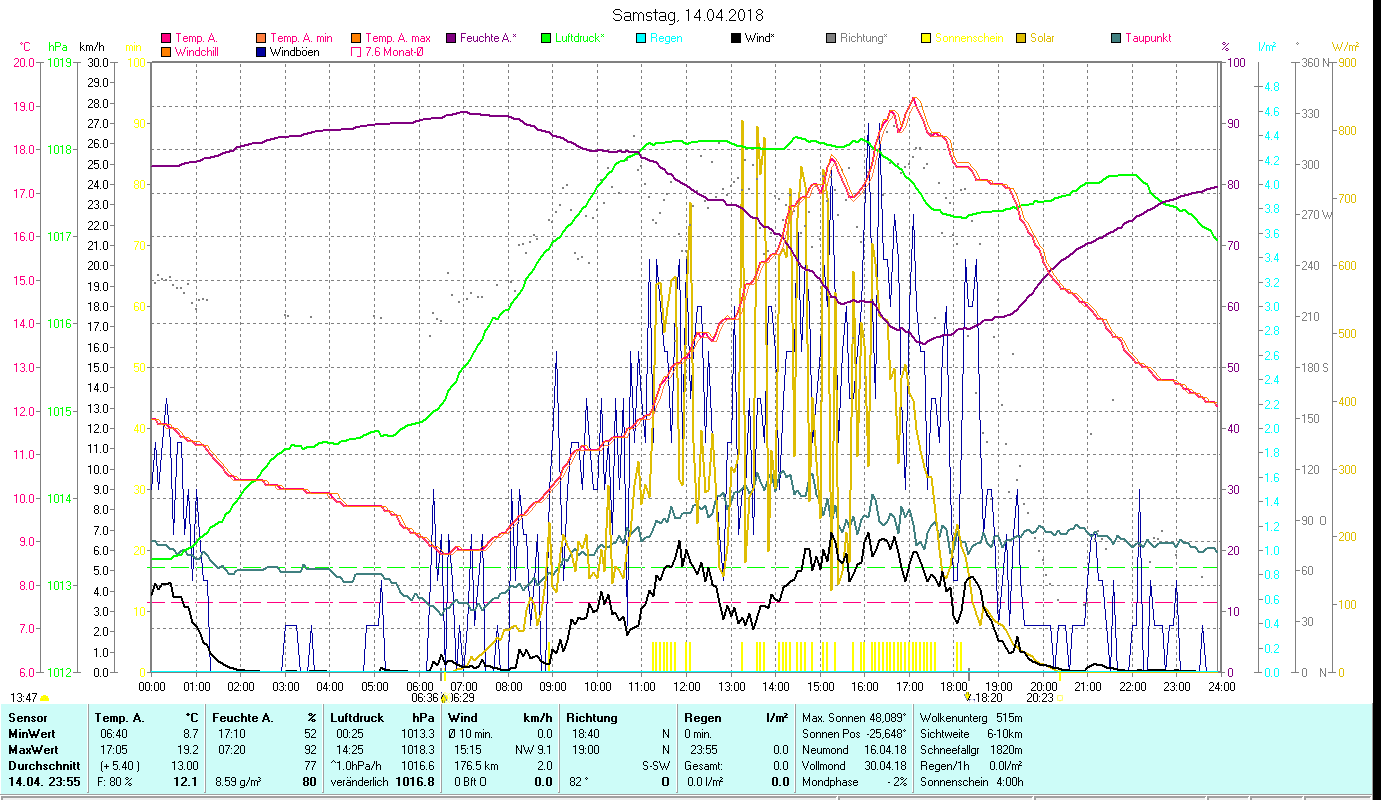This screenshot has width=1381, height=800.
Task: Click the Feuchte A. purple legend square
Action: pyautogui.click(x=450, y=38)
